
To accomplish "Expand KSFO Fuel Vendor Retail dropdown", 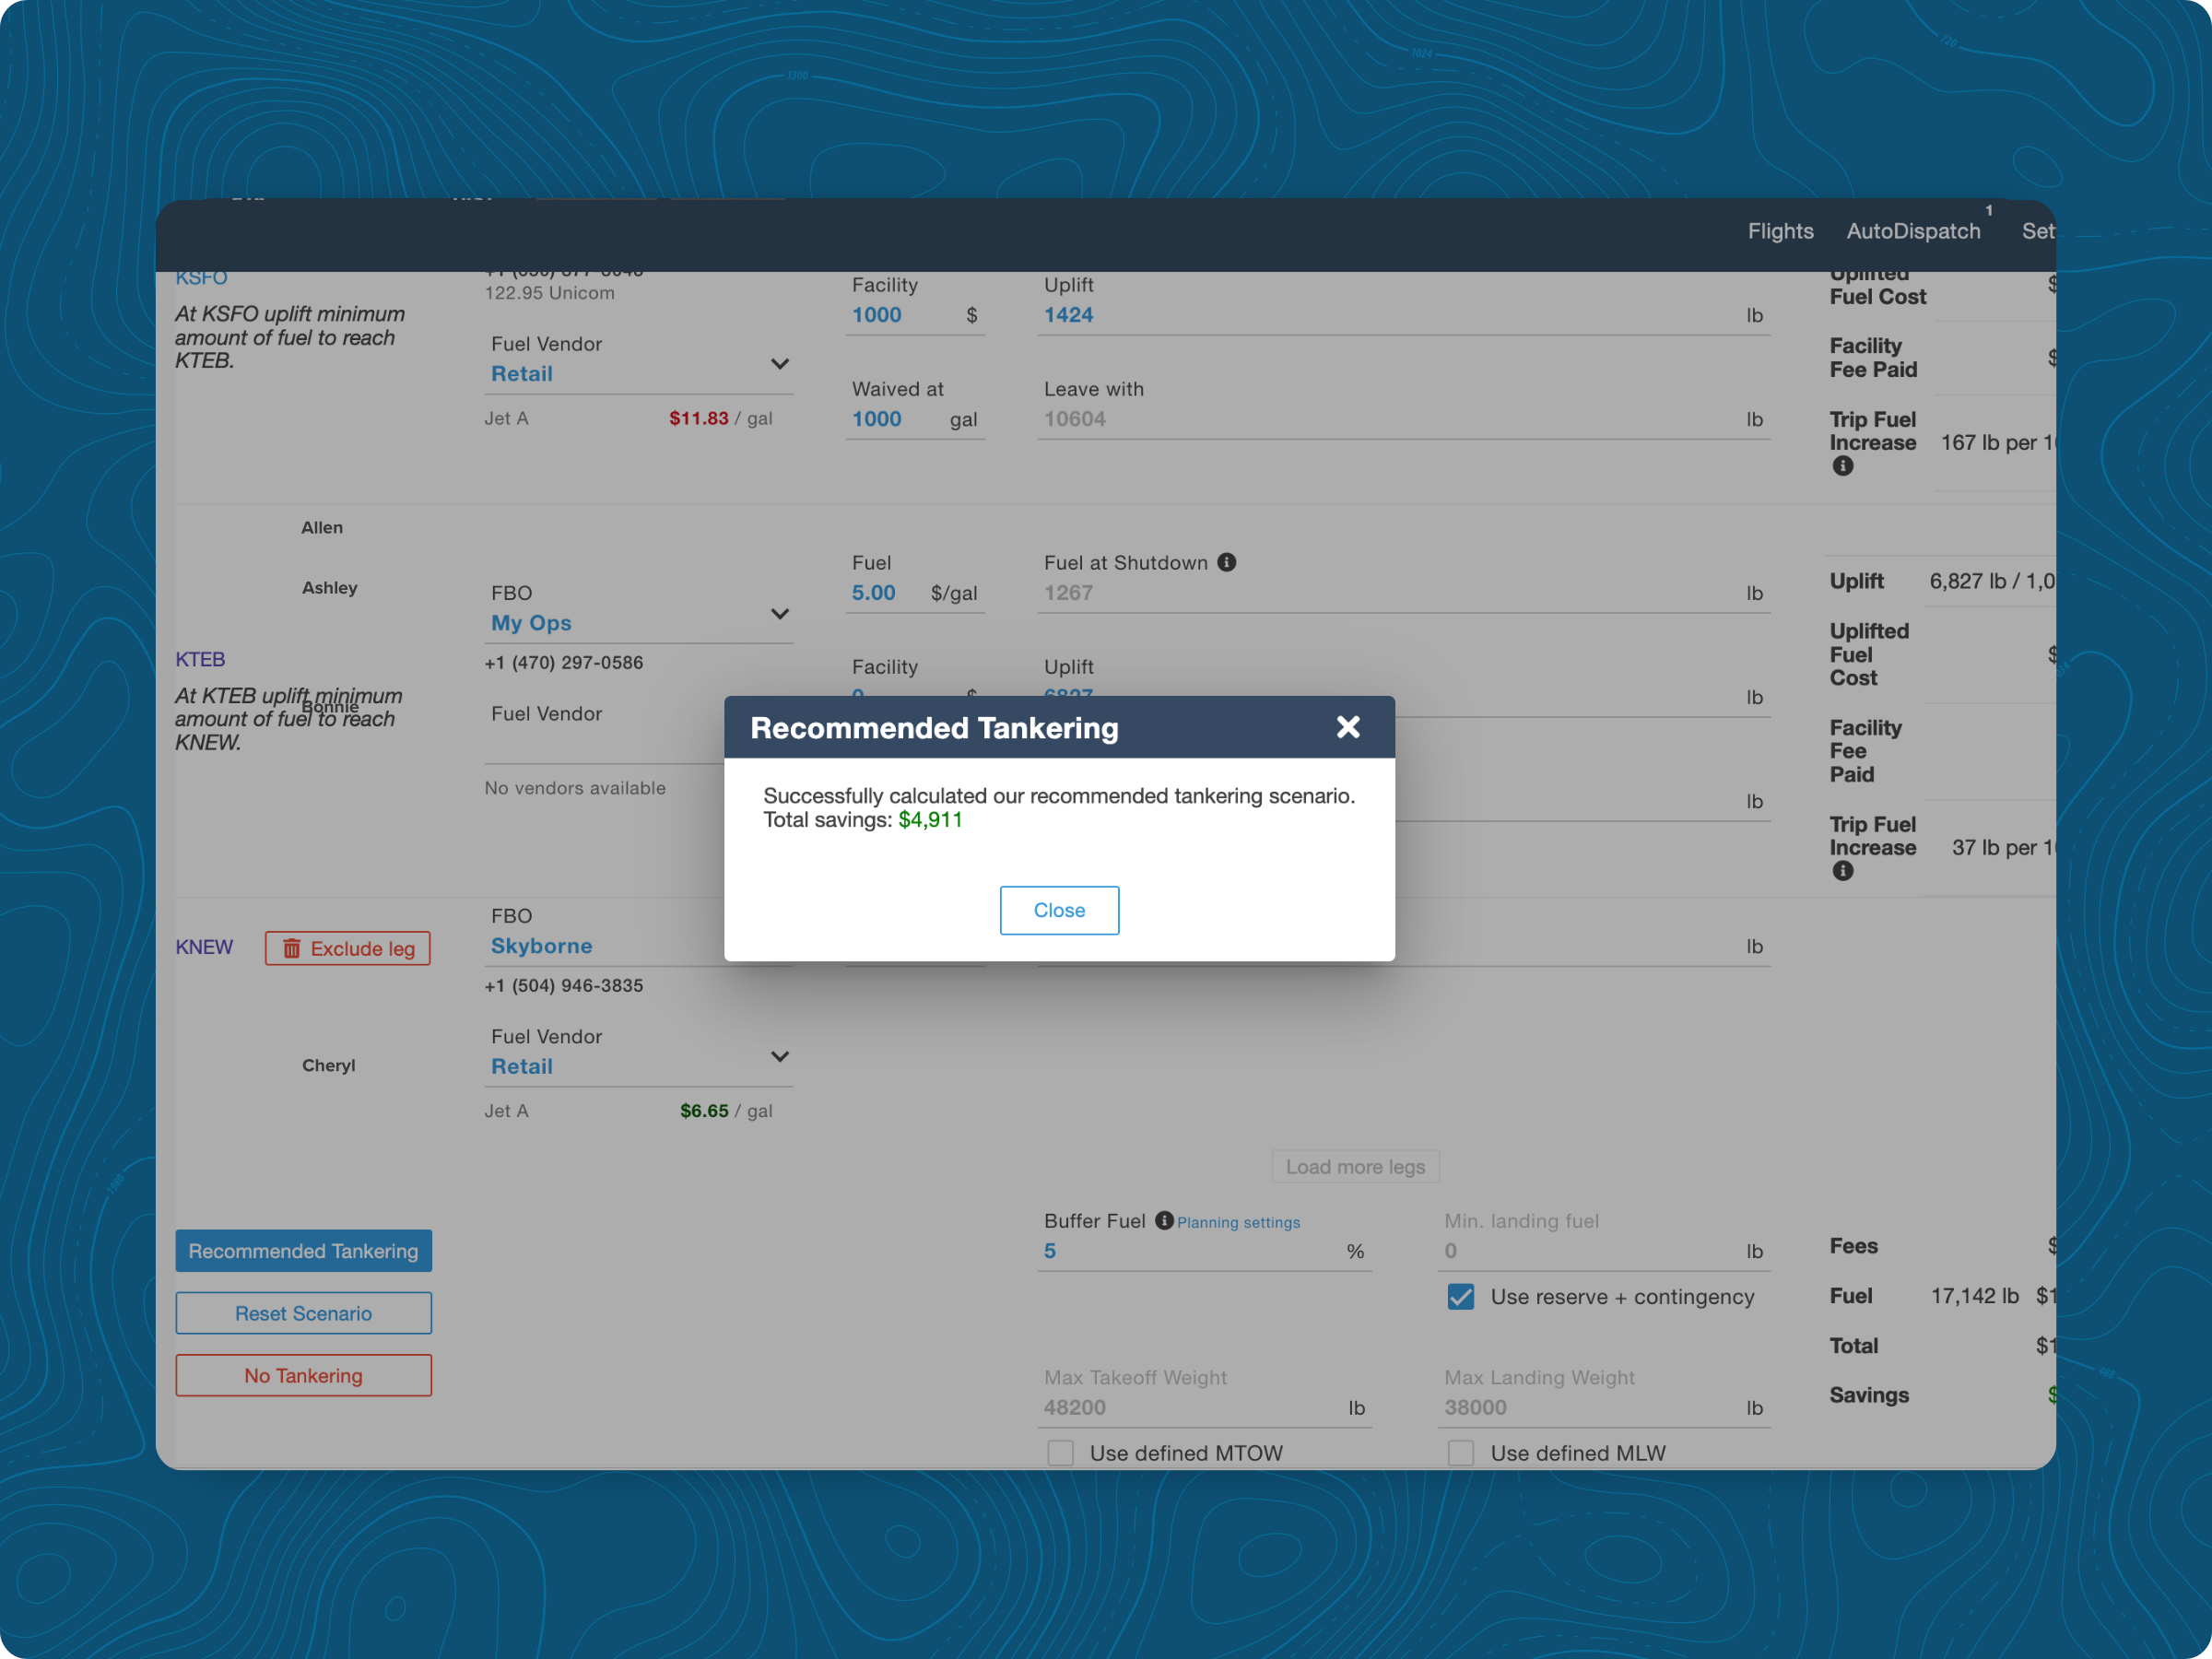I will point(779,364).
